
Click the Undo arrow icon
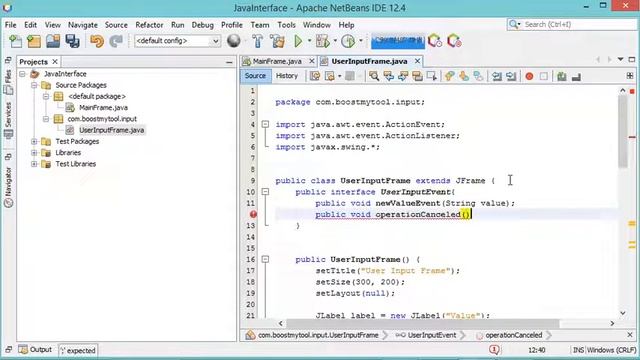97,41
